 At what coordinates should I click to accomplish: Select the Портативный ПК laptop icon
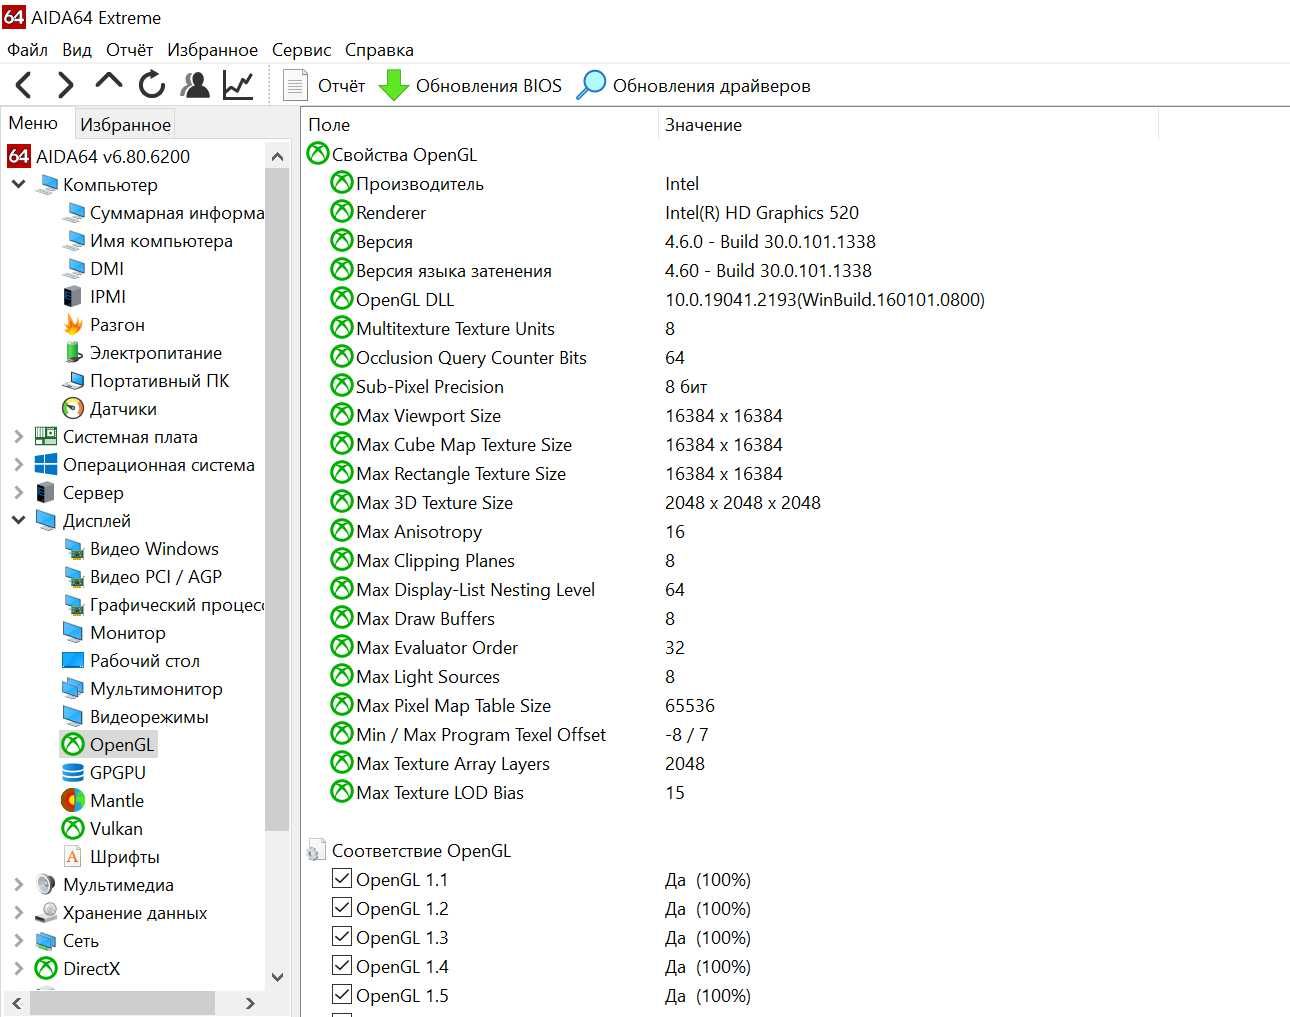tap(73, 380)
